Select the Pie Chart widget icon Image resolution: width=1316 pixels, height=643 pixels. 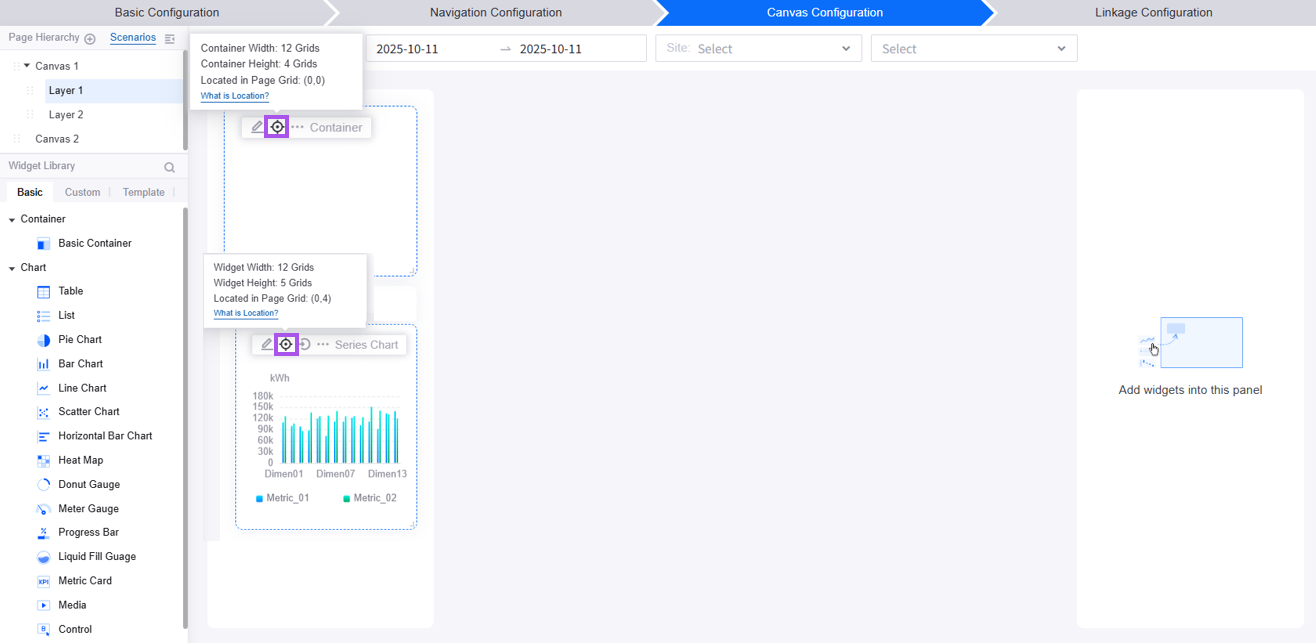(x=43, y=340)
